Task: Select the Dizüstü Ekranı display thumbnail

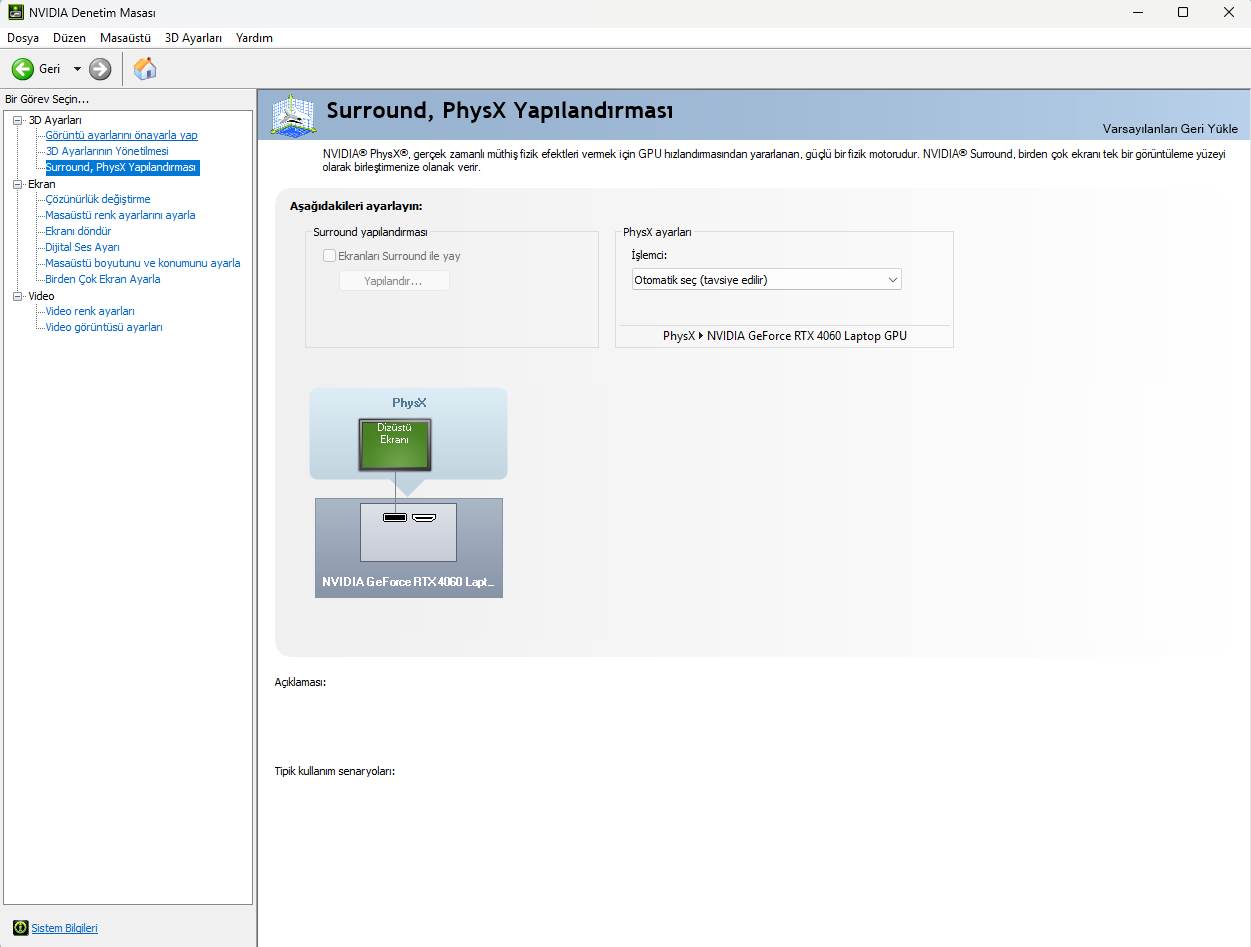Action: pyautogui.click(x=394, y=445)
